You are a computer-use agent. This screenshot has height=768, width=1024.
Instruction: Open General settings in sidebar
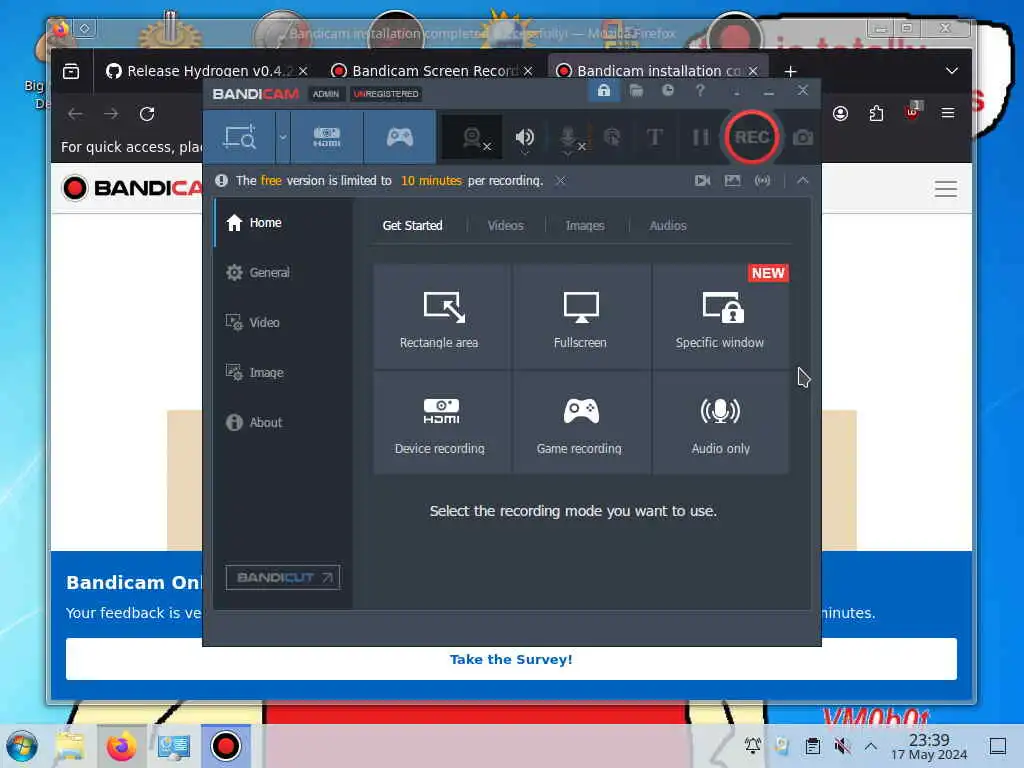[283, 272]
